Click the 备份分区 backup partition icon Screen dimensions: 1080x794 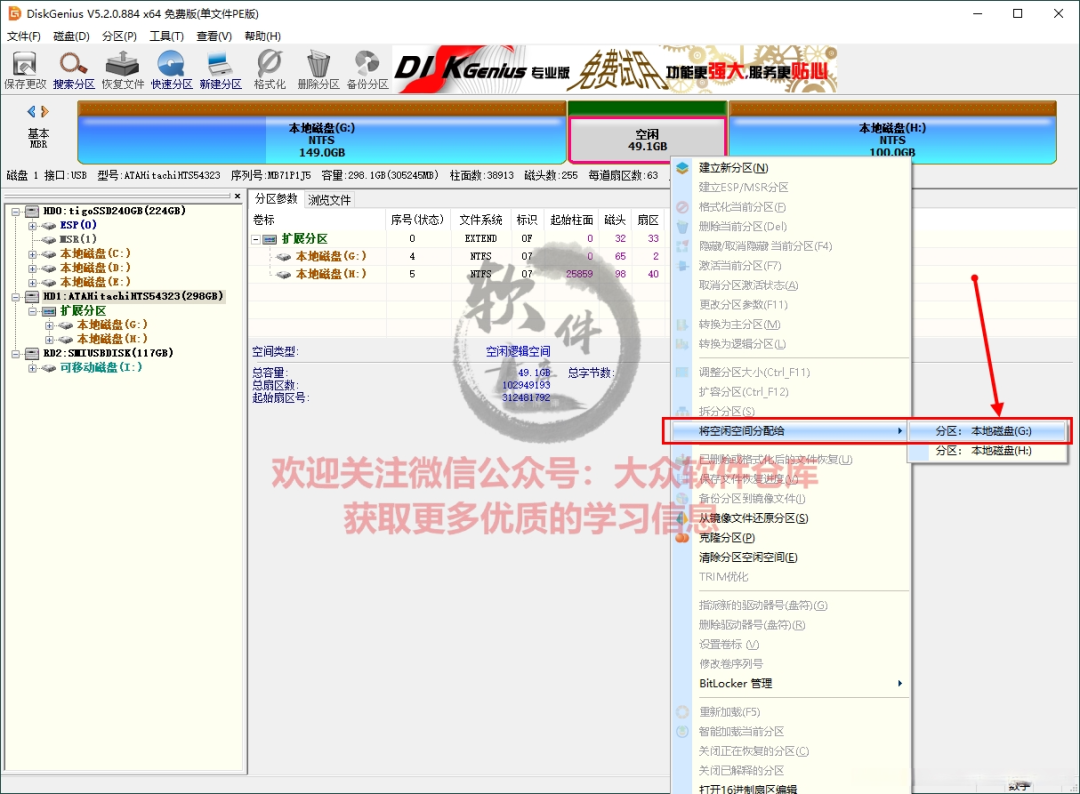[x=367, y=70]
